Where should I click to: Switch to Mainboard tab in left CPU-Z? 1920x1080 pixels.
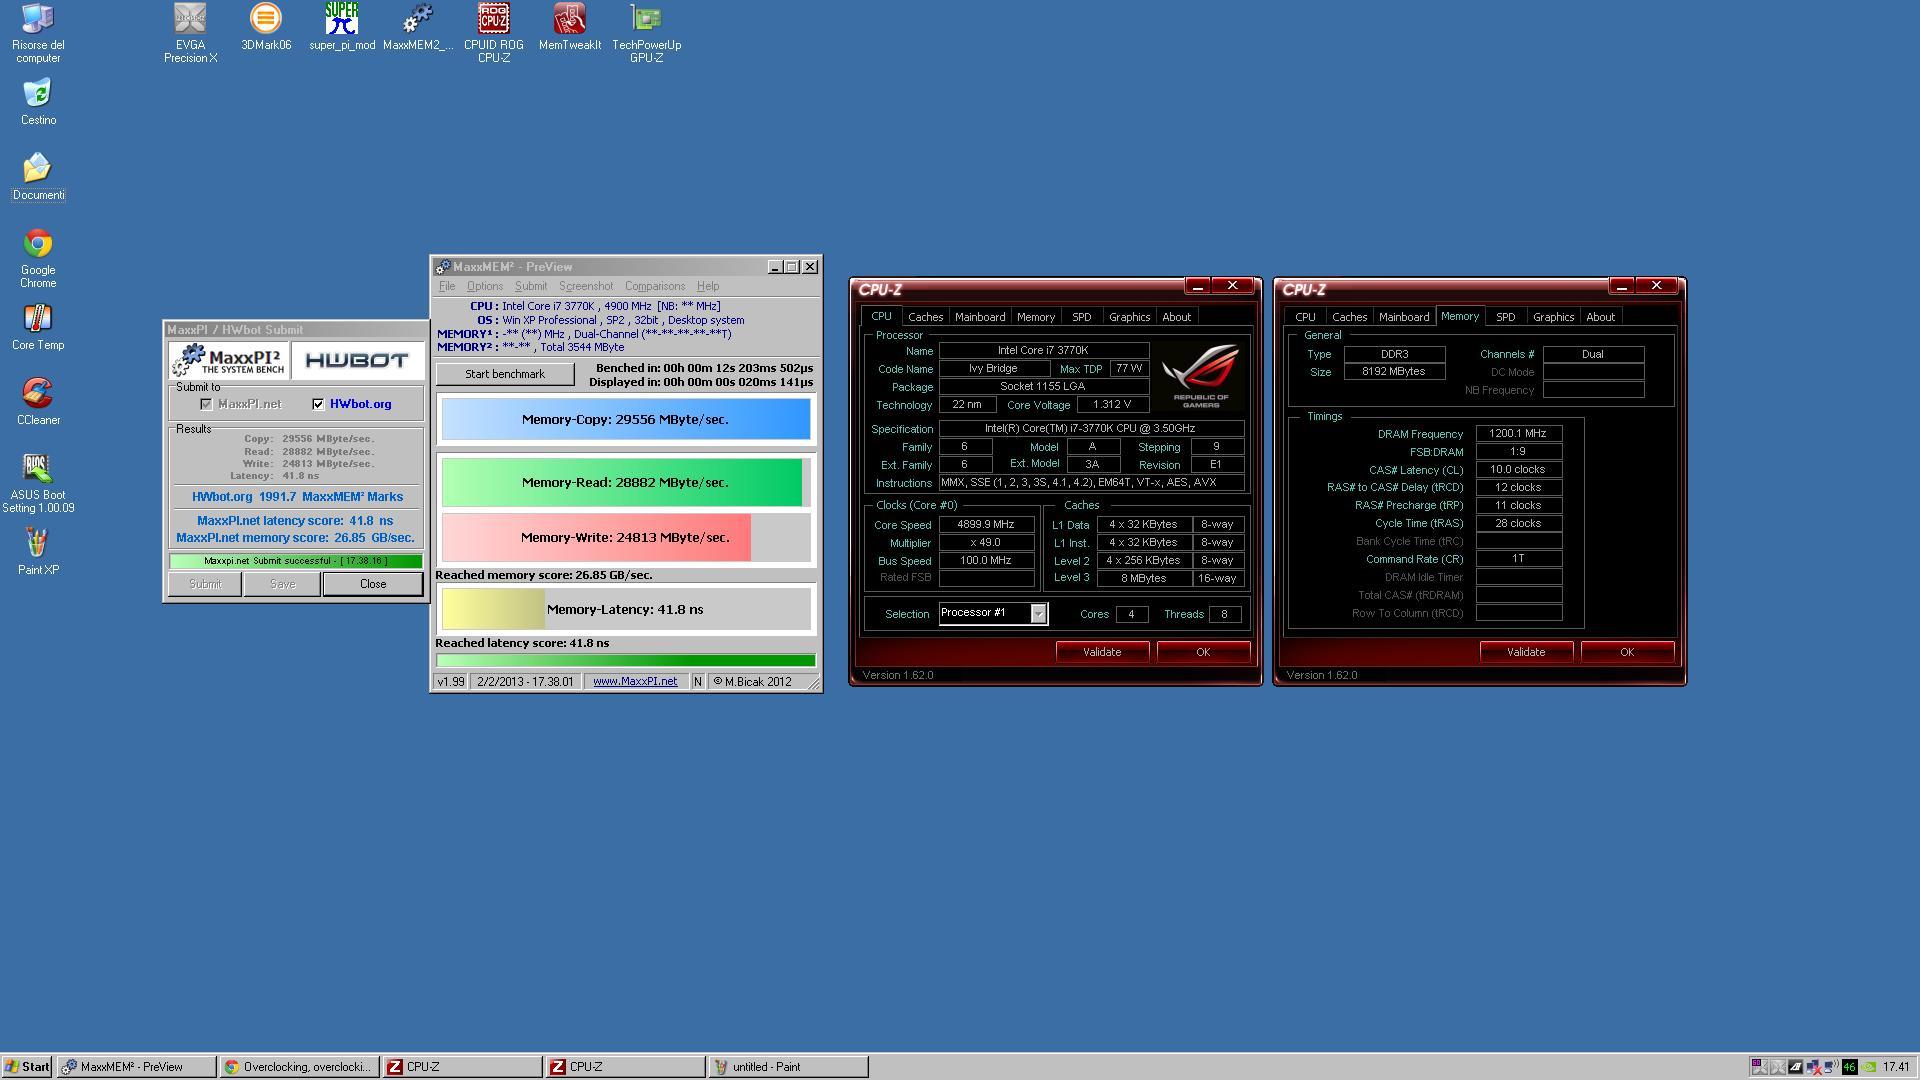(x=980, y=317)
